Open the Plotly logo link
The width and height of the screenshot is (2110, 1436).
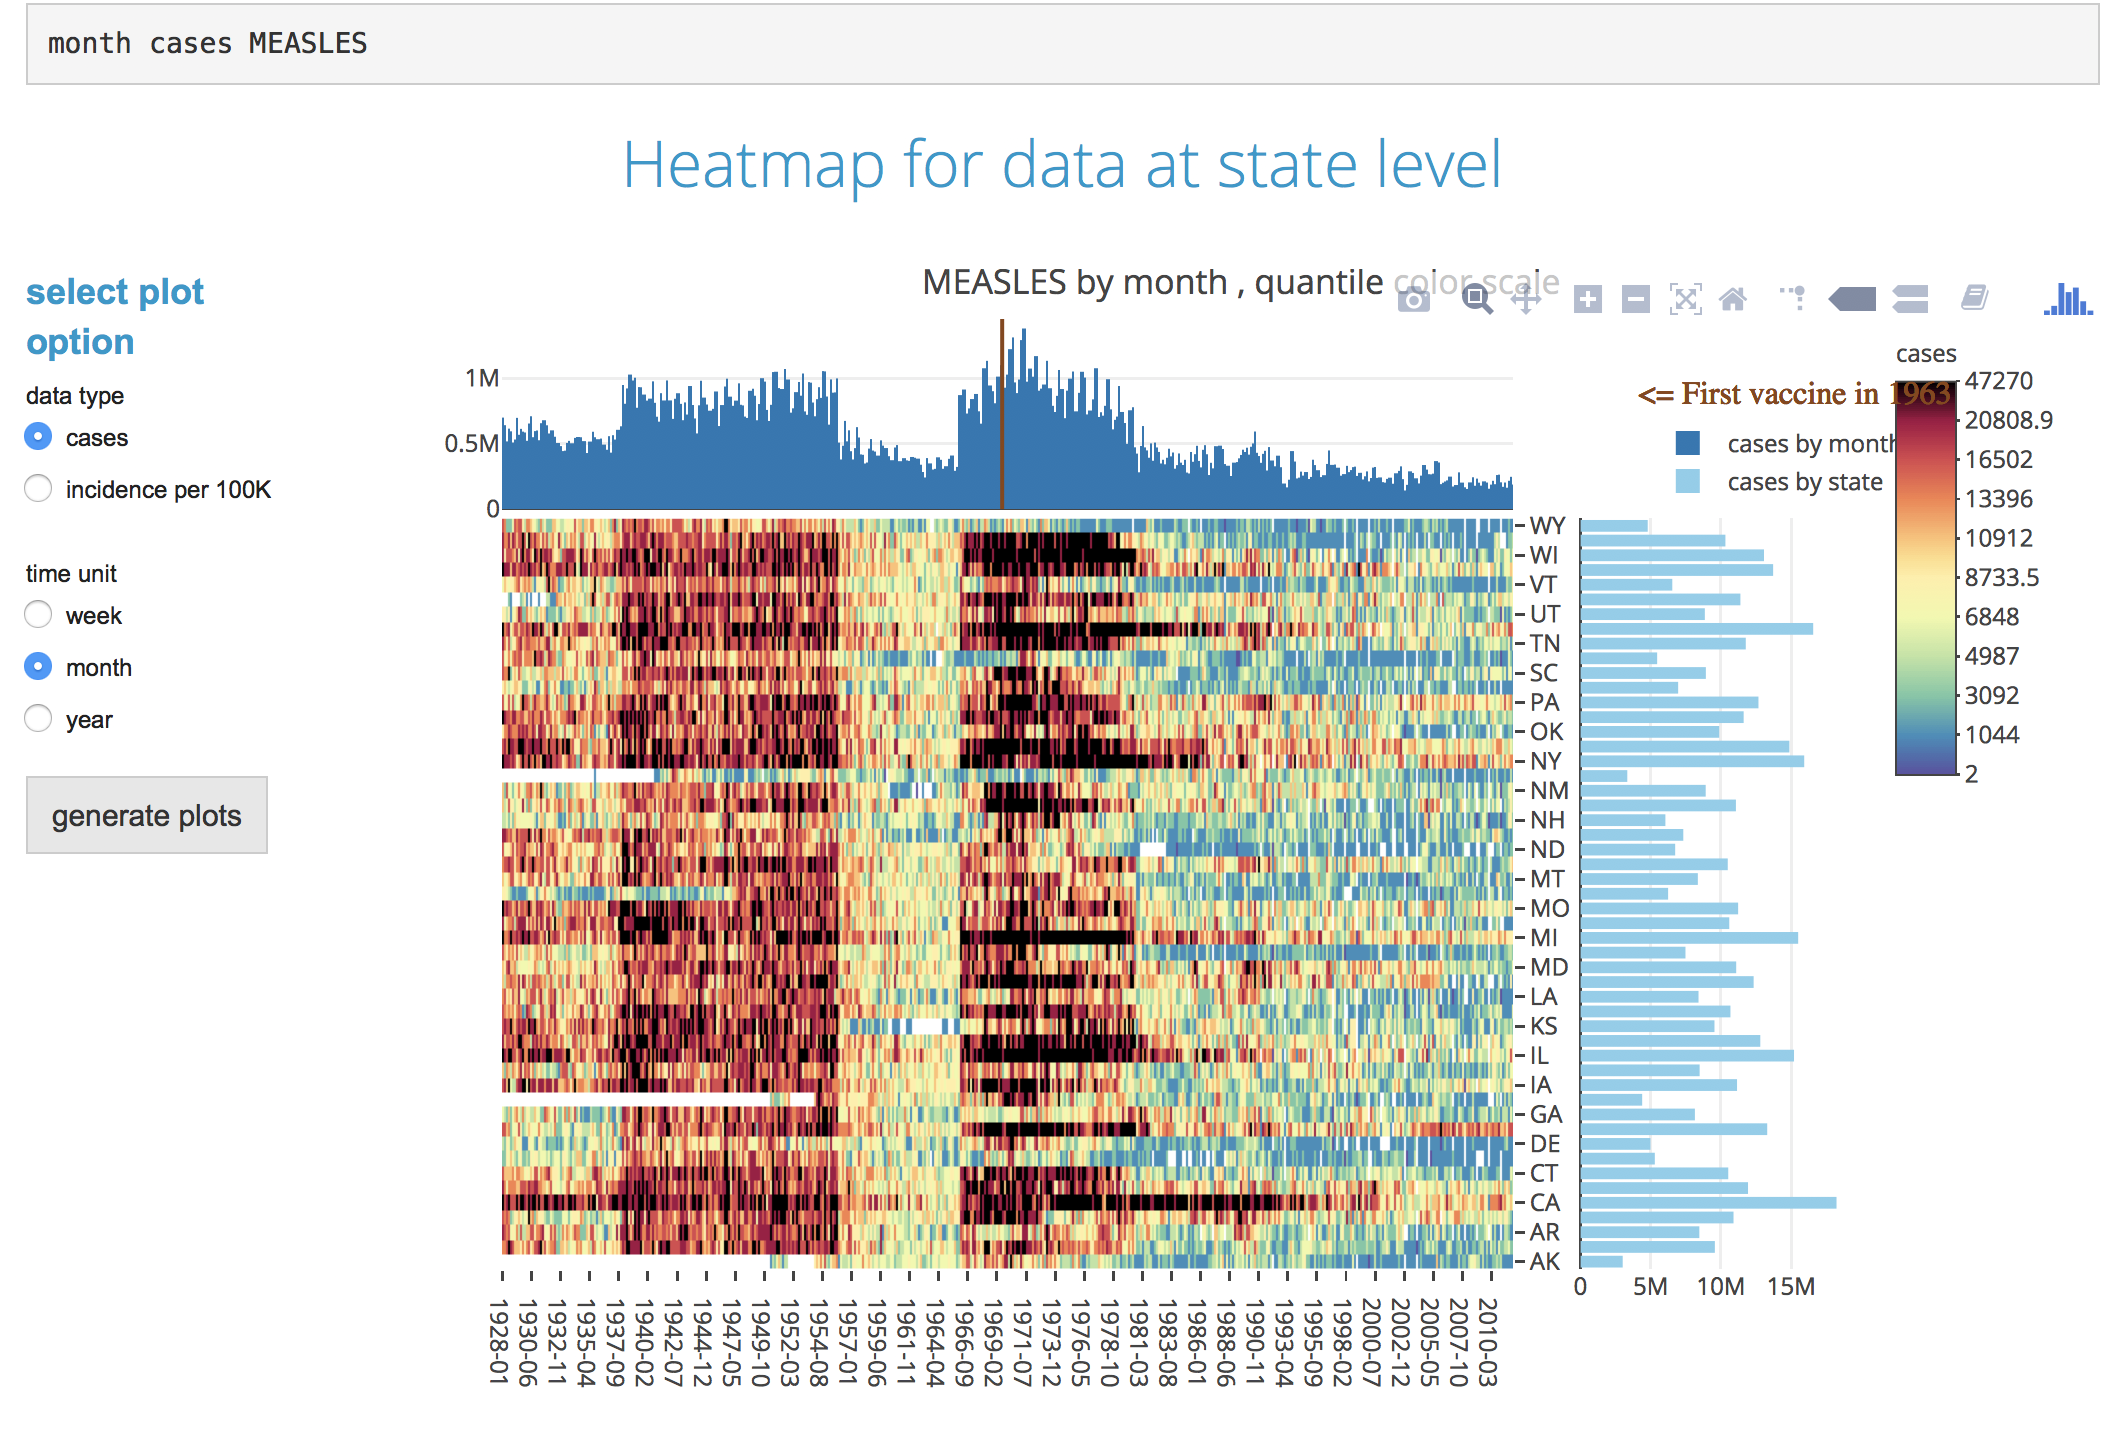tap(2068, 299)
